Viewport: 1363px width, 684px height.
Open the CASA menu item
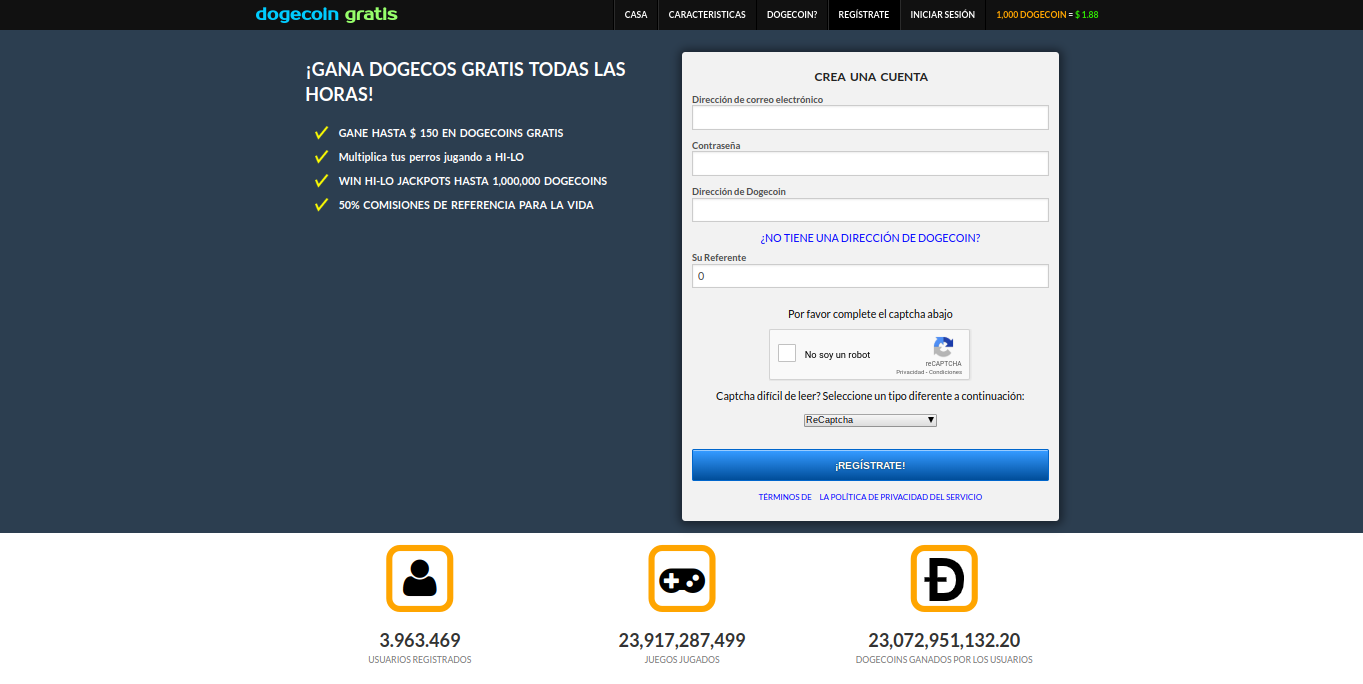coord(636,15)
